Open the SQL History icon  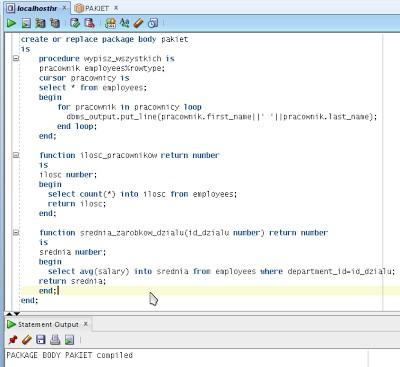pos(153,23)
